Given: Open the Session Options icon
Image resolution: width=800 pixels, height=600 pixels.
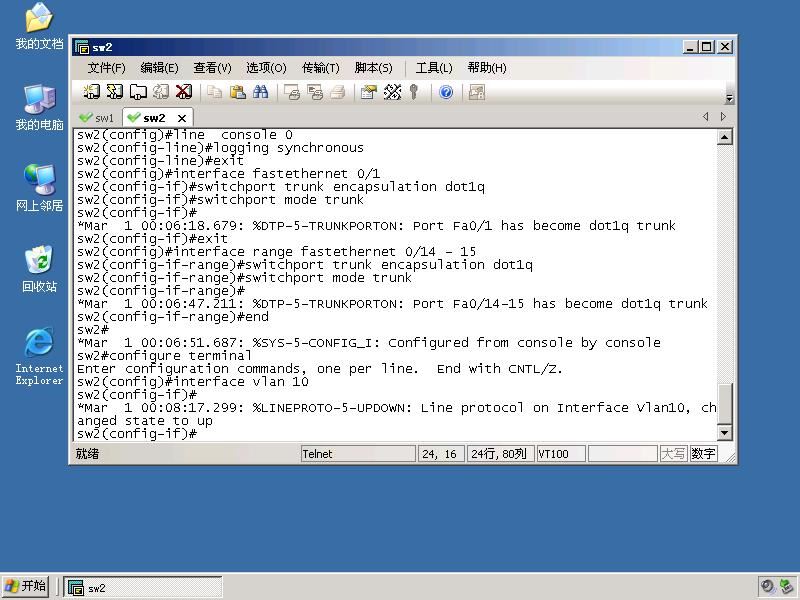Looking at the screenshot, I should 368,92.
